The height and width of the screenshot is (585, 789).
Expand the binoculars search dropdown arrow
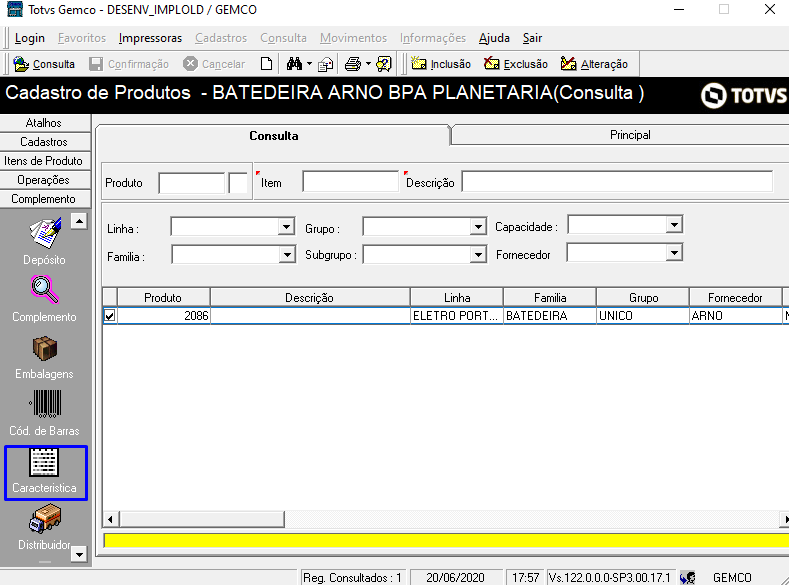coord(309,64)
